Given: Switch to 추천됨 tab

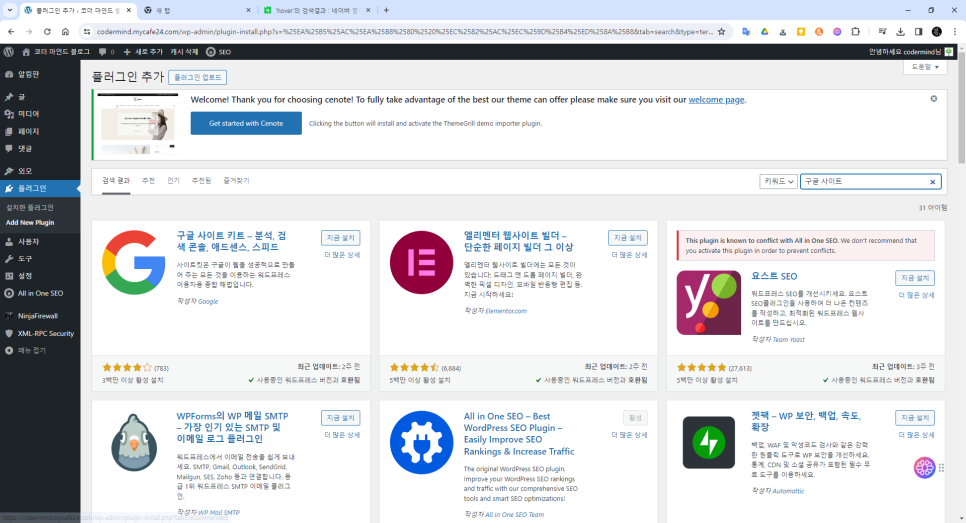Looking at the screenshot, I should [201, 180].
